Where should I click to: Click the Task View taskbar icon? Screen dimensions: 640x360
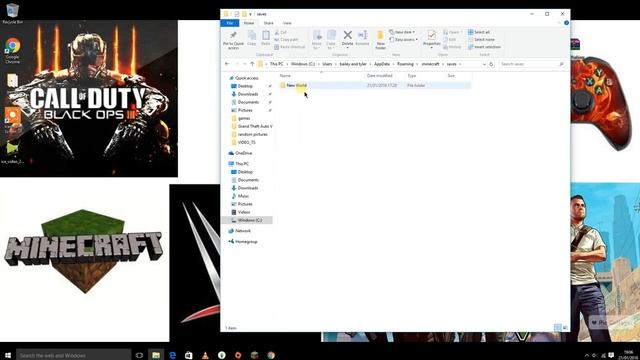click(x=139, y=356)
